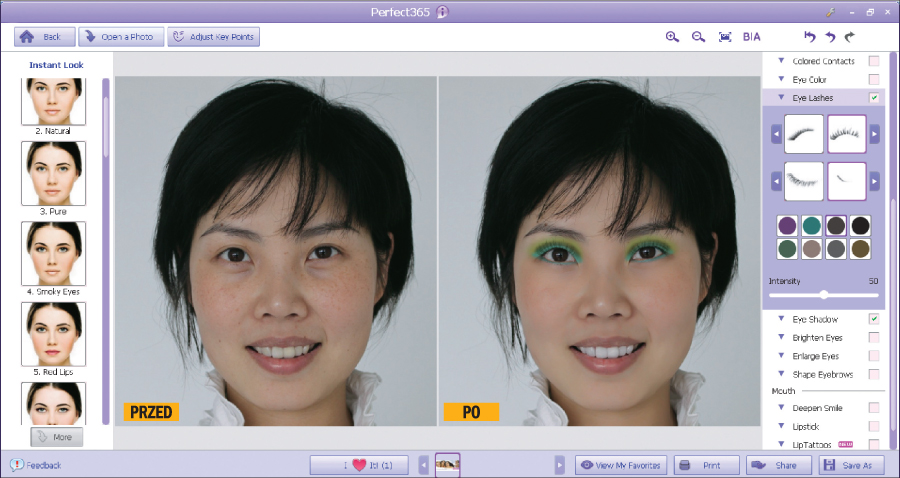Expand the Brighten Eyes section
Viewport: 900px width, 478px height.
[780, 338]
